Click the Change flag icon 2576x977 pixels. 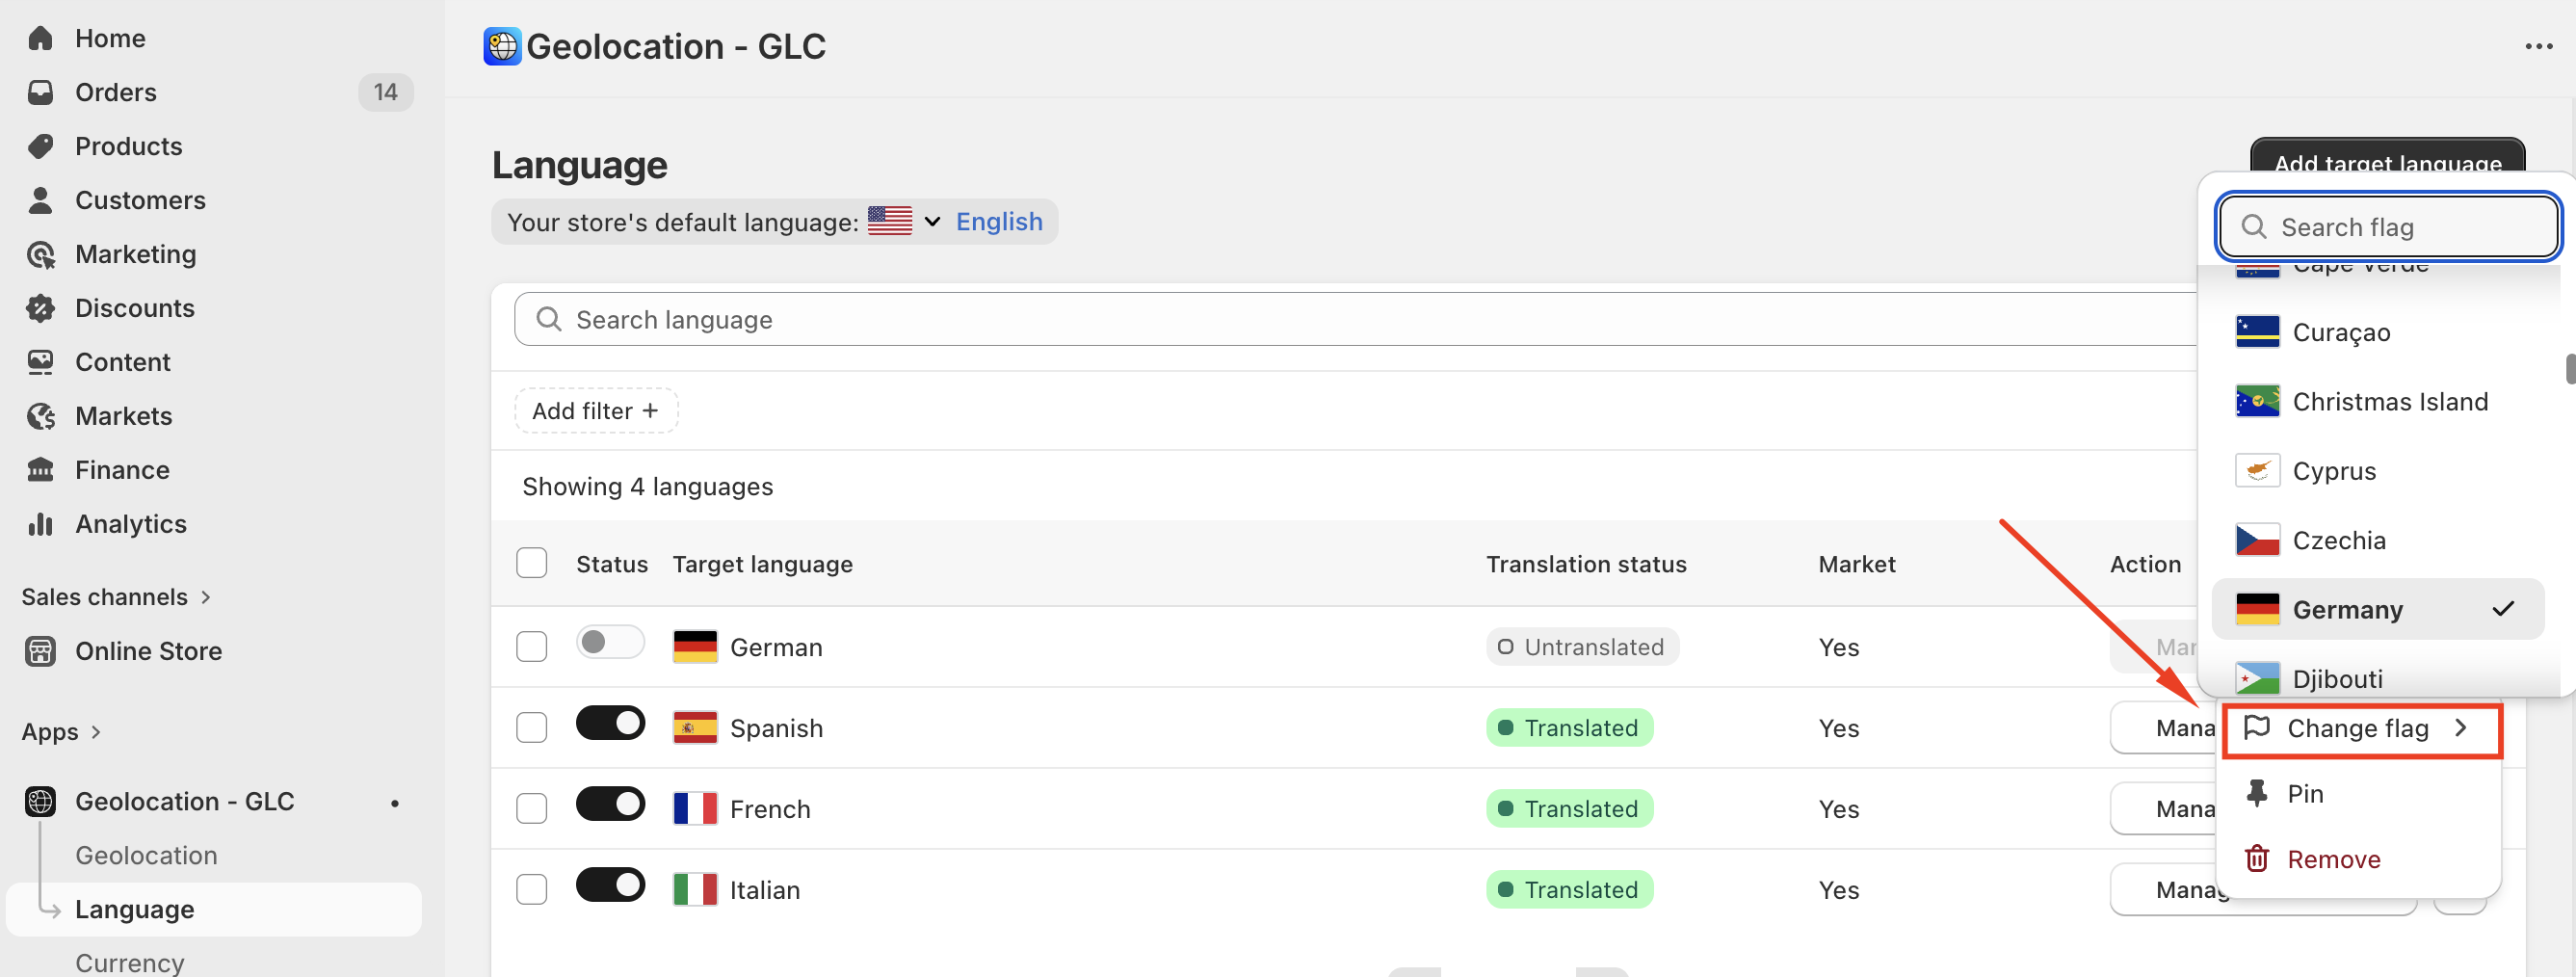(x=2257, y=728)
